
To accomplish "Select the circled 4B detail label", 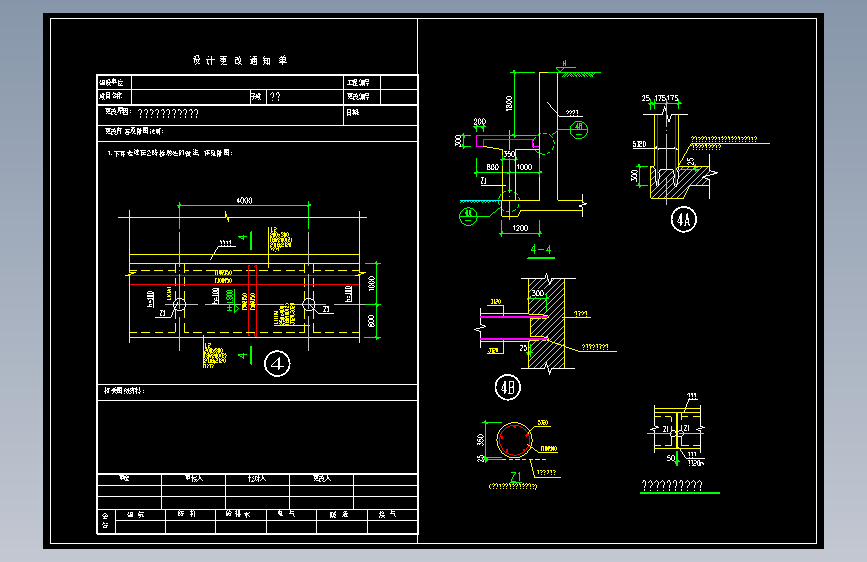I will [x=508, y=387].
